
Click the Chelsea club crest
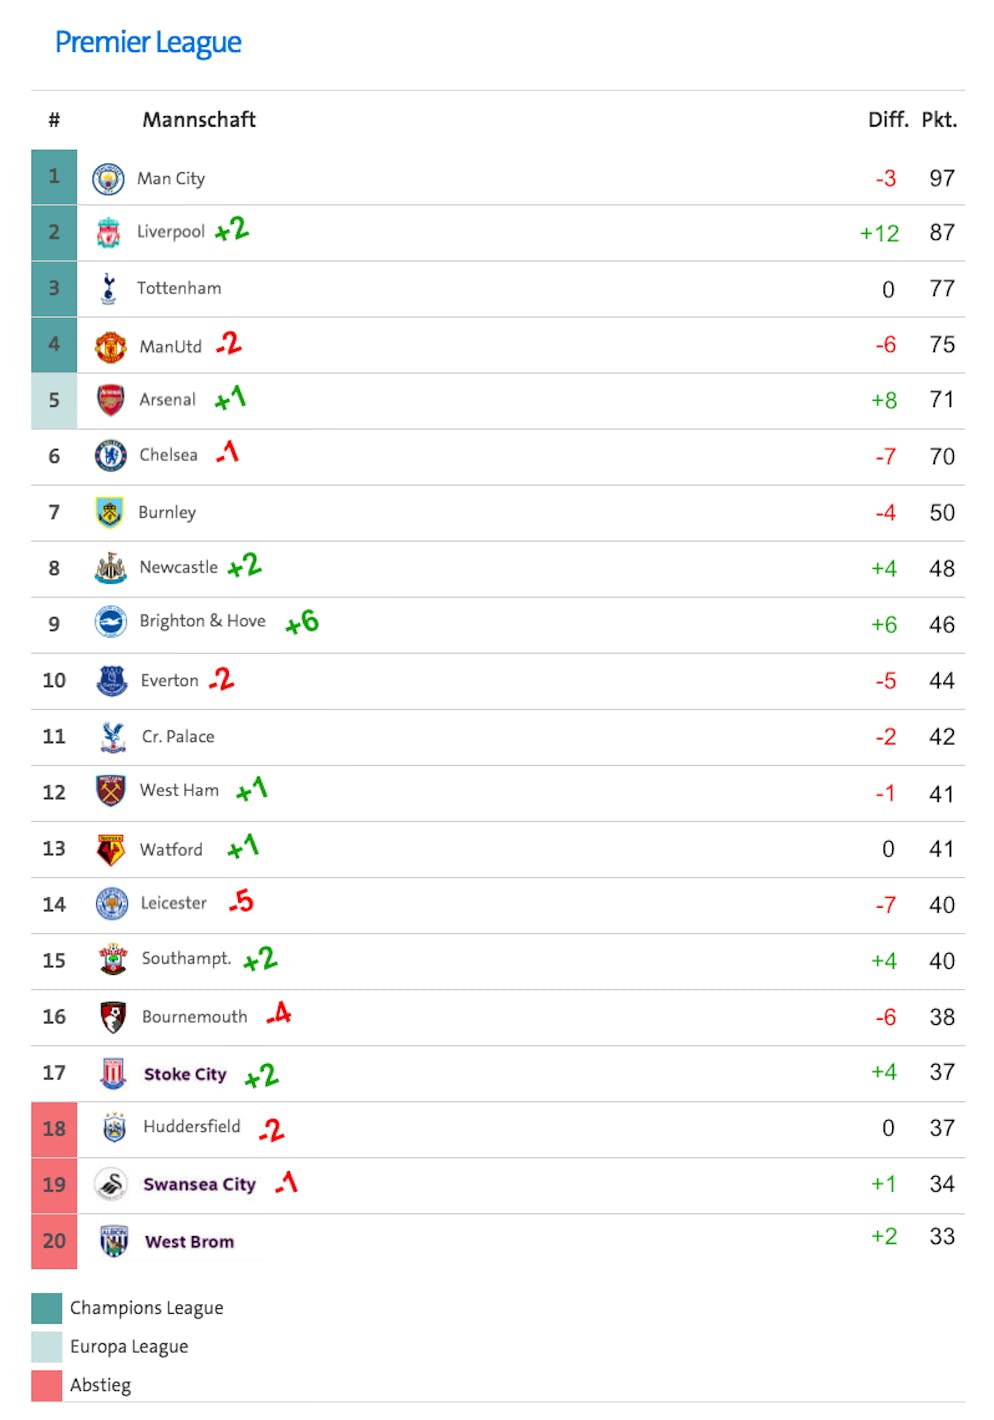coord(110,456)
